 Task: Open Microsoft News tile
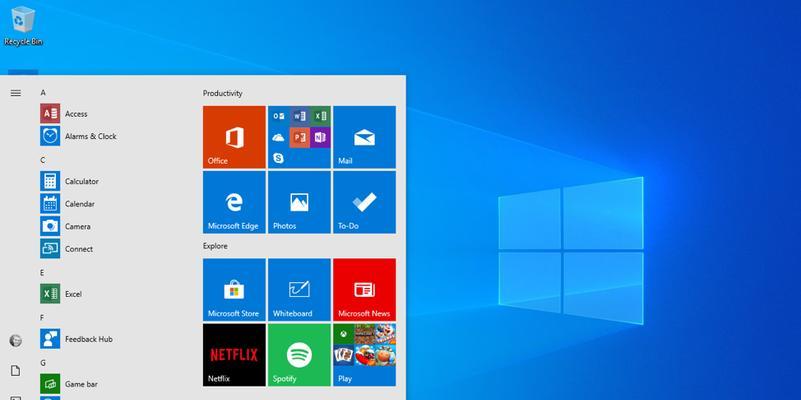(x=364, y=290)
